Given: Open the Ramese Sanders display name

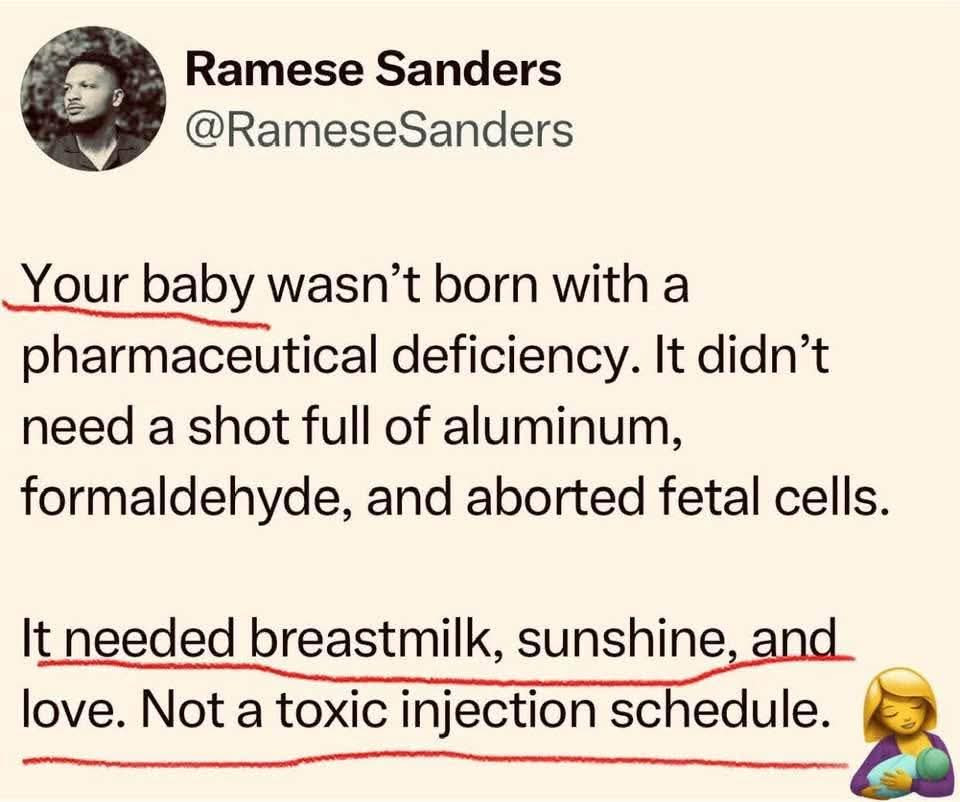Looking at the screenshot, I should [374, 71].
